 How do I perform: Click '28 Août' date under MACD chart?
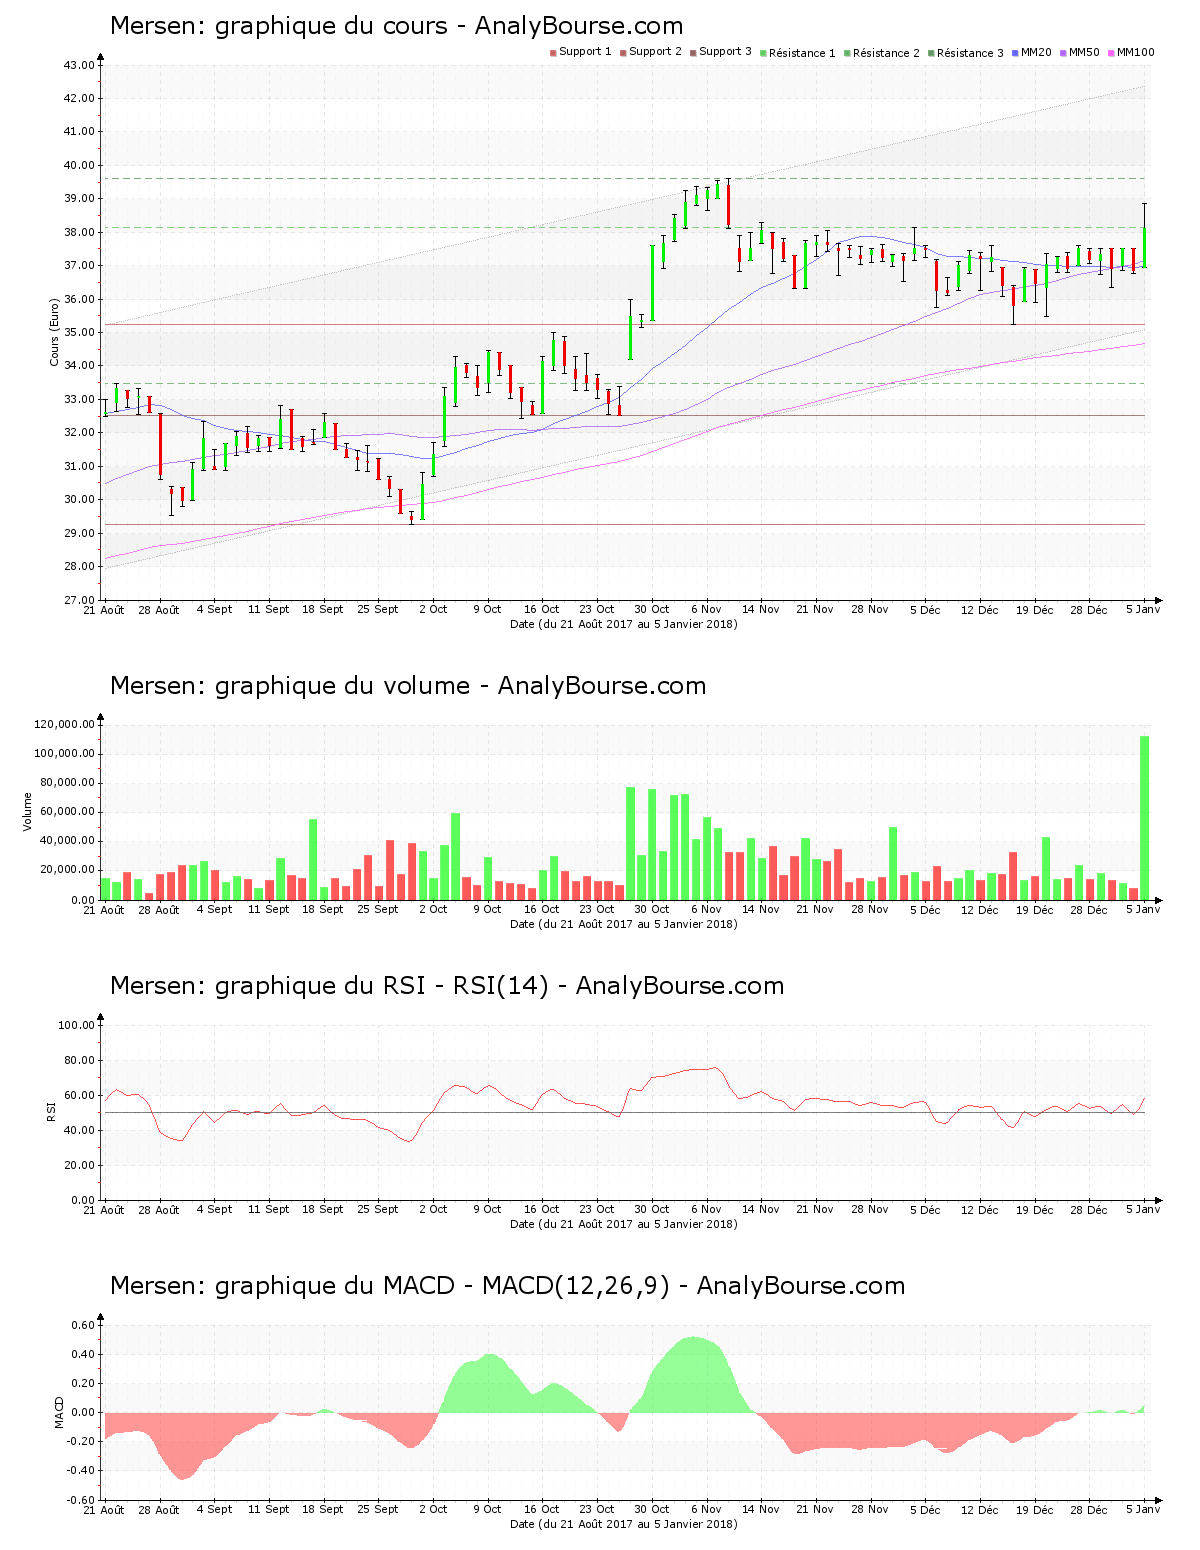(x=159, y=1509)
